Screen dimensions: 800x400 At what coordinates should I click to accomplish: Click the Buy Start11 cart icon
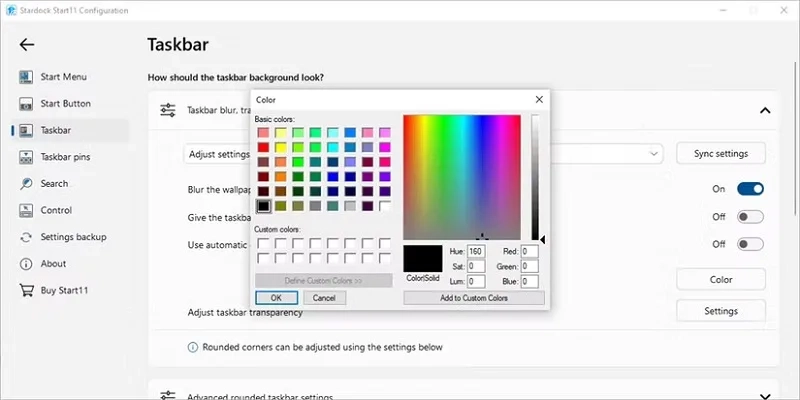[26, 291]
